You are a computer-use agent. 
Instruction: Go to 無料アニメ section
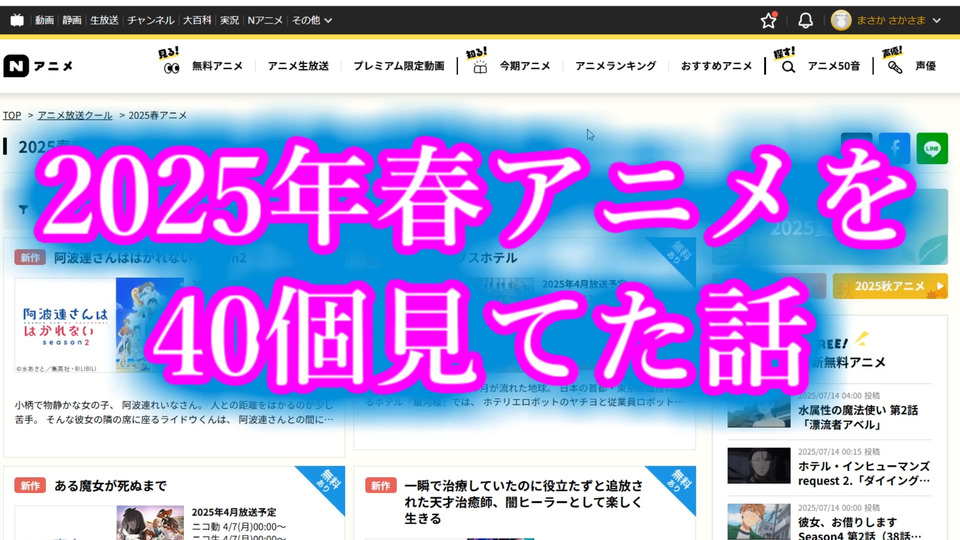tap(217, 66)
